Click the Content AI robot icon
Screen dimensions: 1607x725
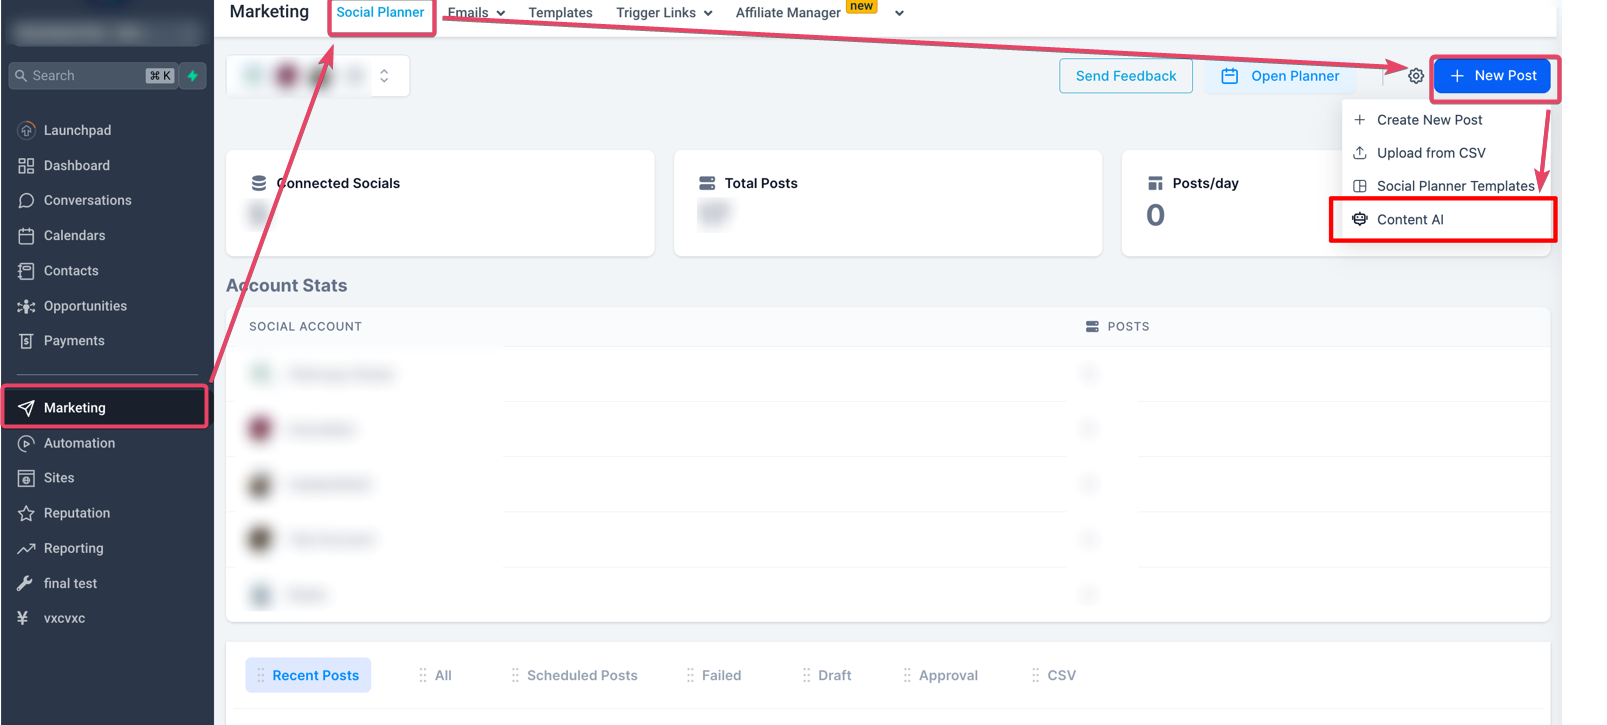click(x=1360, y=219)
